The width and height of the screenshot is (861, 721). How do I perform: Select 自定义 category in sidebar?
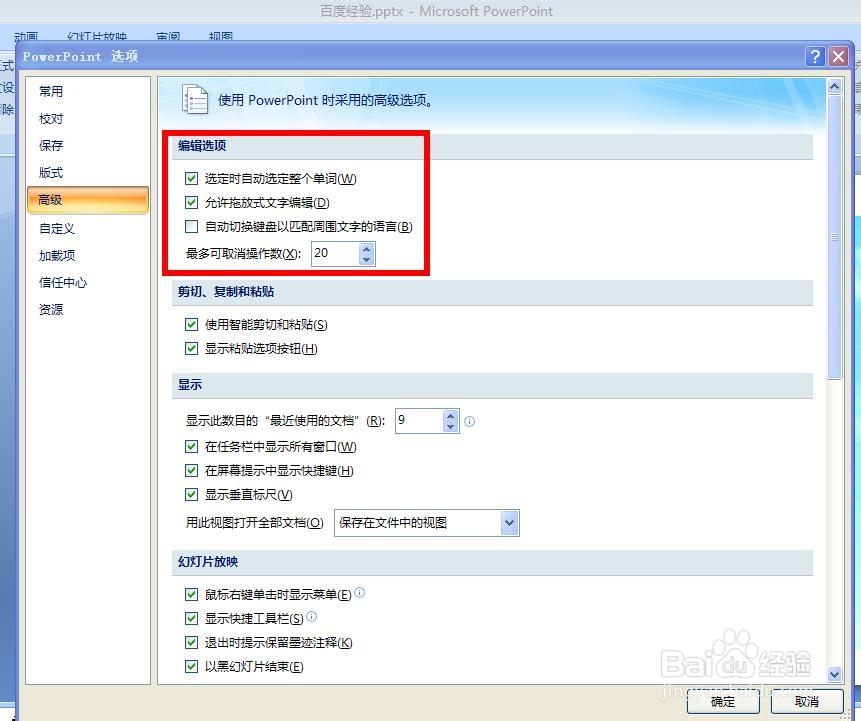click(x=88, y=228)
